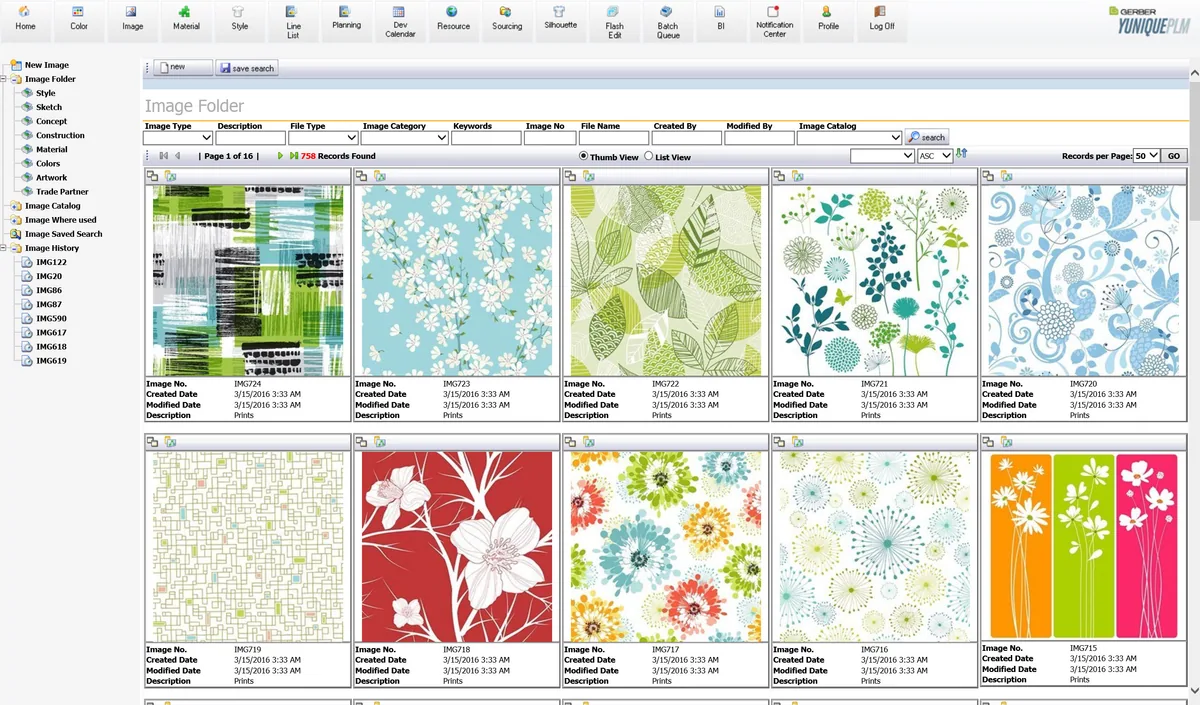Click the search button
This screenshot has width=1200, height=705.
coord(927,137)
